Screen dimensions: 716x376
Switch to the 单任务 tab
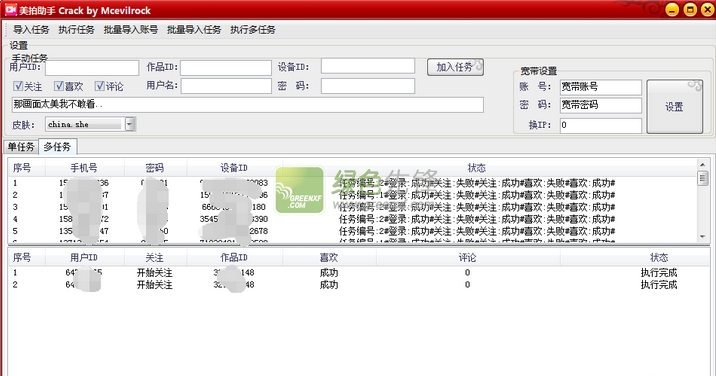pyautogui.click(x=21, y=147)
